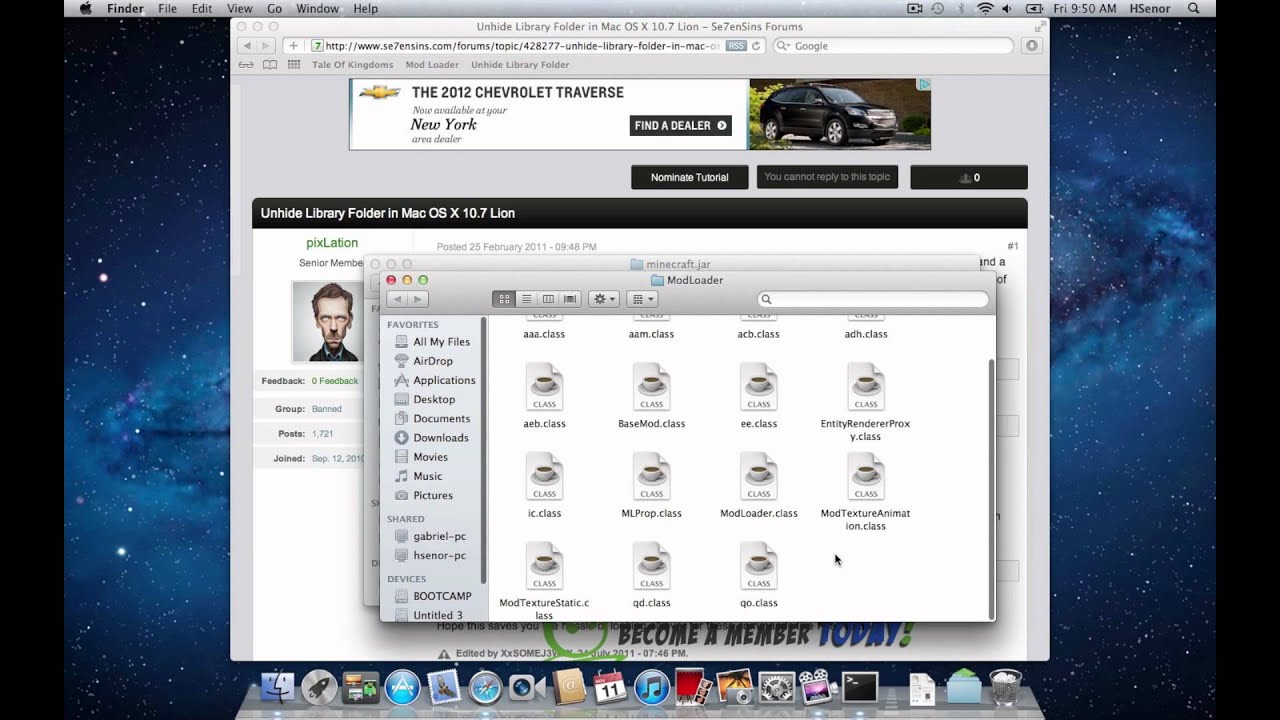Open iCal calendar in the Dock
The image size is (1280, 720).
click(609, 687)
